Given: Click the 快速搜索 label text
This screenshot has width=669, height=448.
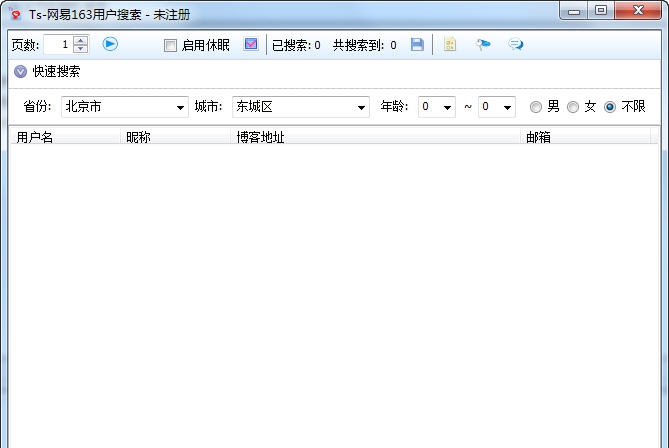Looking at the screenshot, I should click(x=56, y=71).
